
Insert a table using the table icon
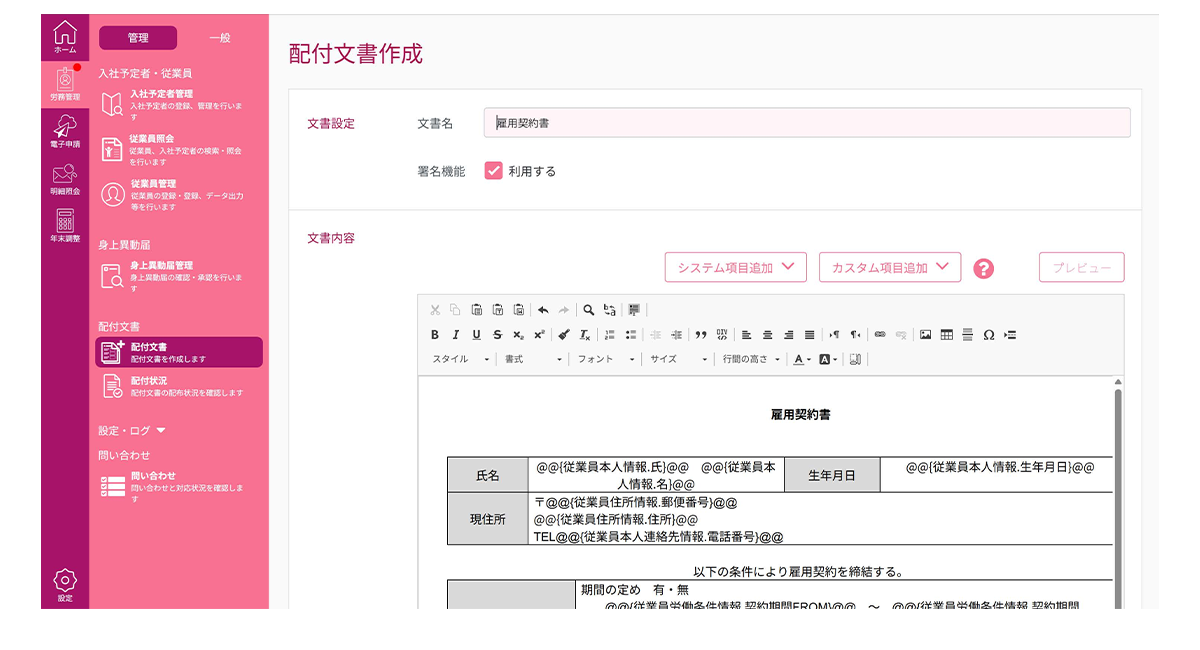click(x=946, y=335)
